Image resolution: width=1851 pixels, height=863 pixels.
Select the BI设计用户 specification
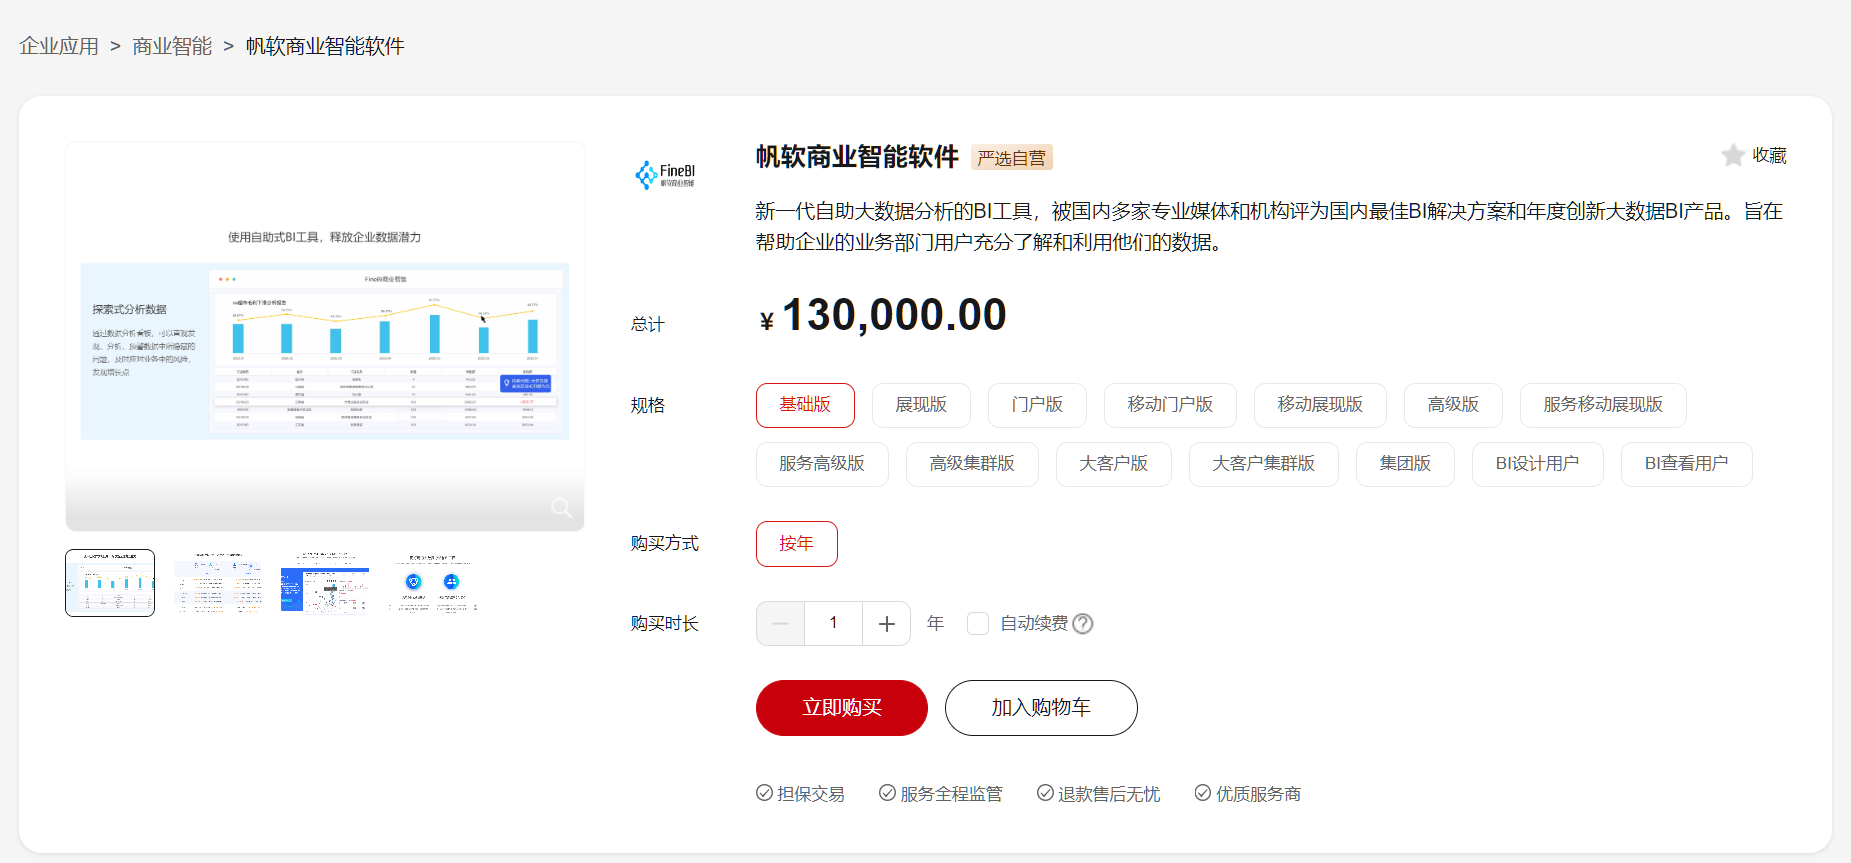(x=1538, y=464)
